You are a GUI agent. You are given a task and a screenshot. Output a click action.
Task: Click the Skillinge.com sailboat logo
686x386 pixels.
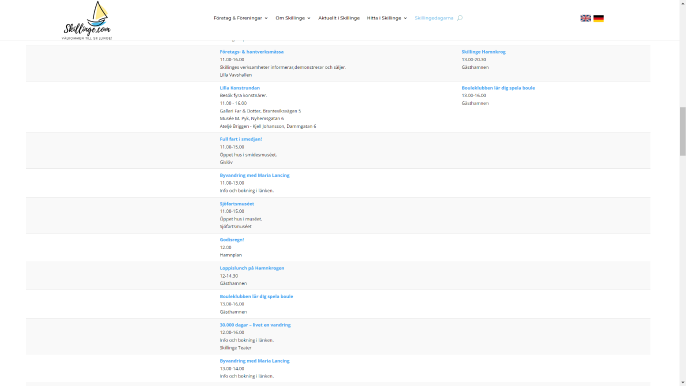(87, 21)
